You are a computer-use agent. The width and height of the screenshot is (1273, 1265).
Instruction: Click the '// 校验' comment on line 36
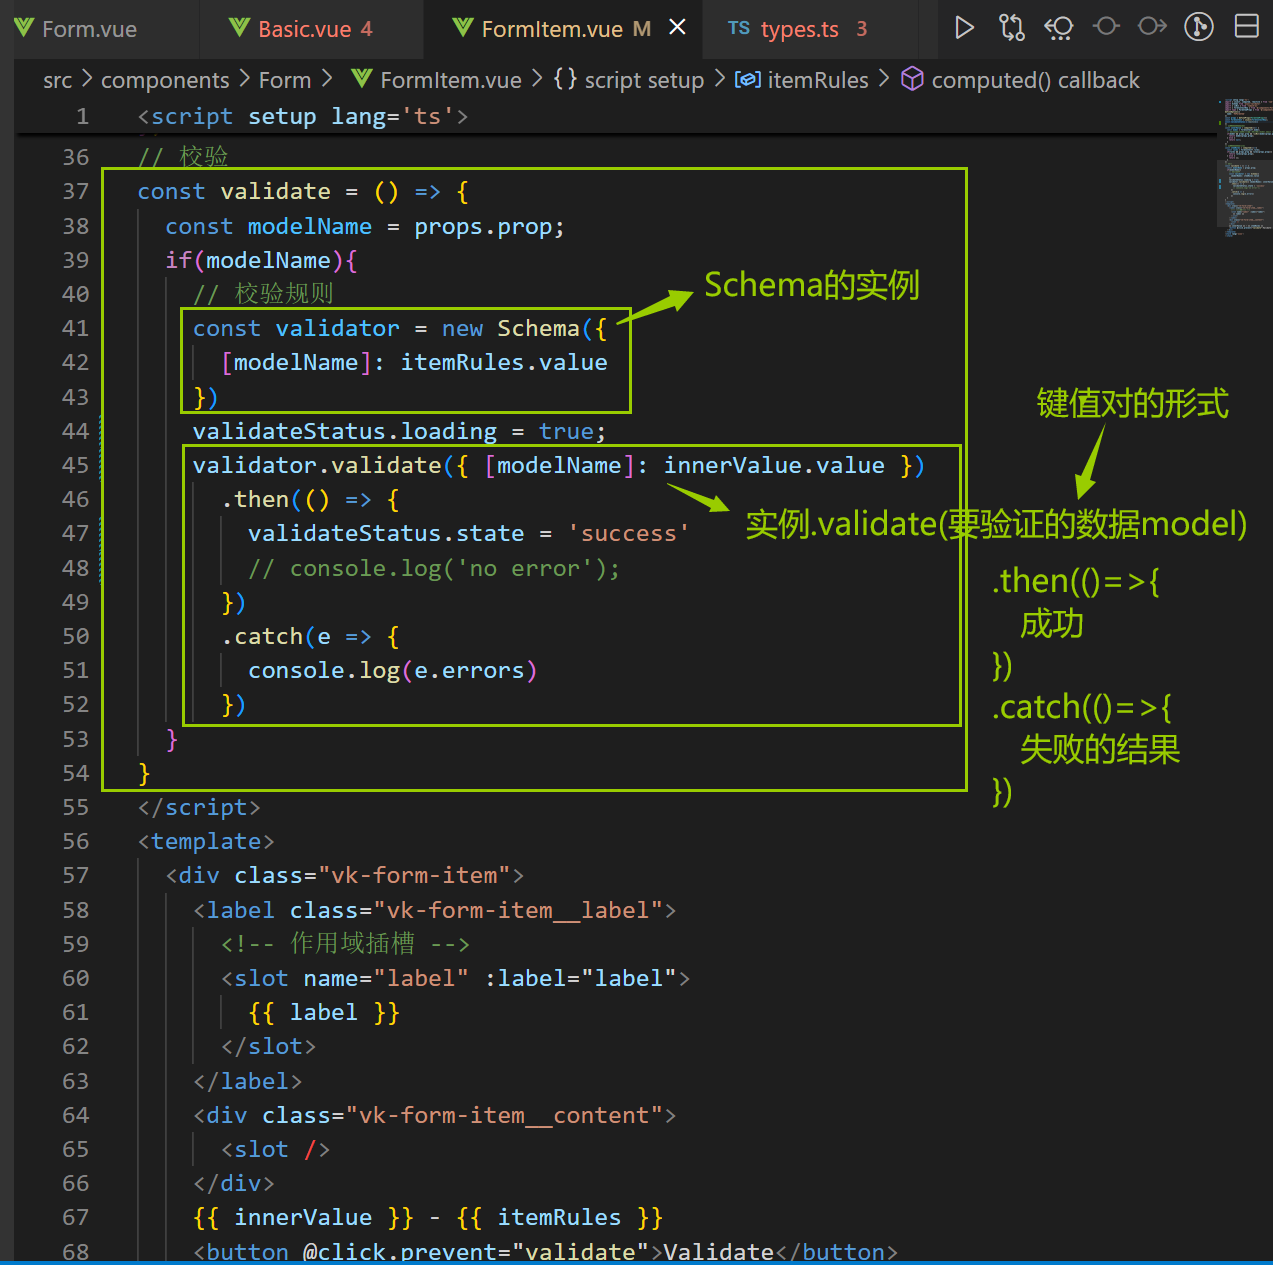click(183, 157)
